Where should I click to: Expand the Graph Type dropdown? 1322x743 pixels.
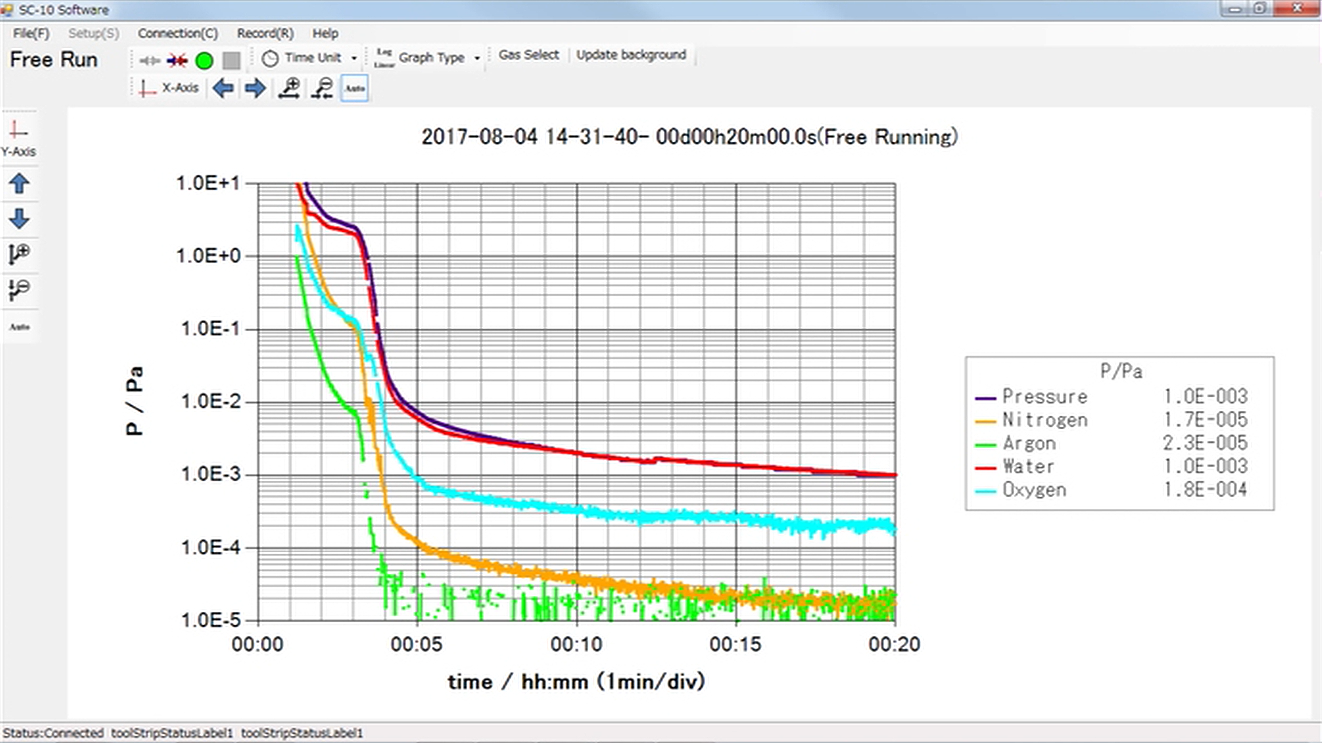[431, 58]
